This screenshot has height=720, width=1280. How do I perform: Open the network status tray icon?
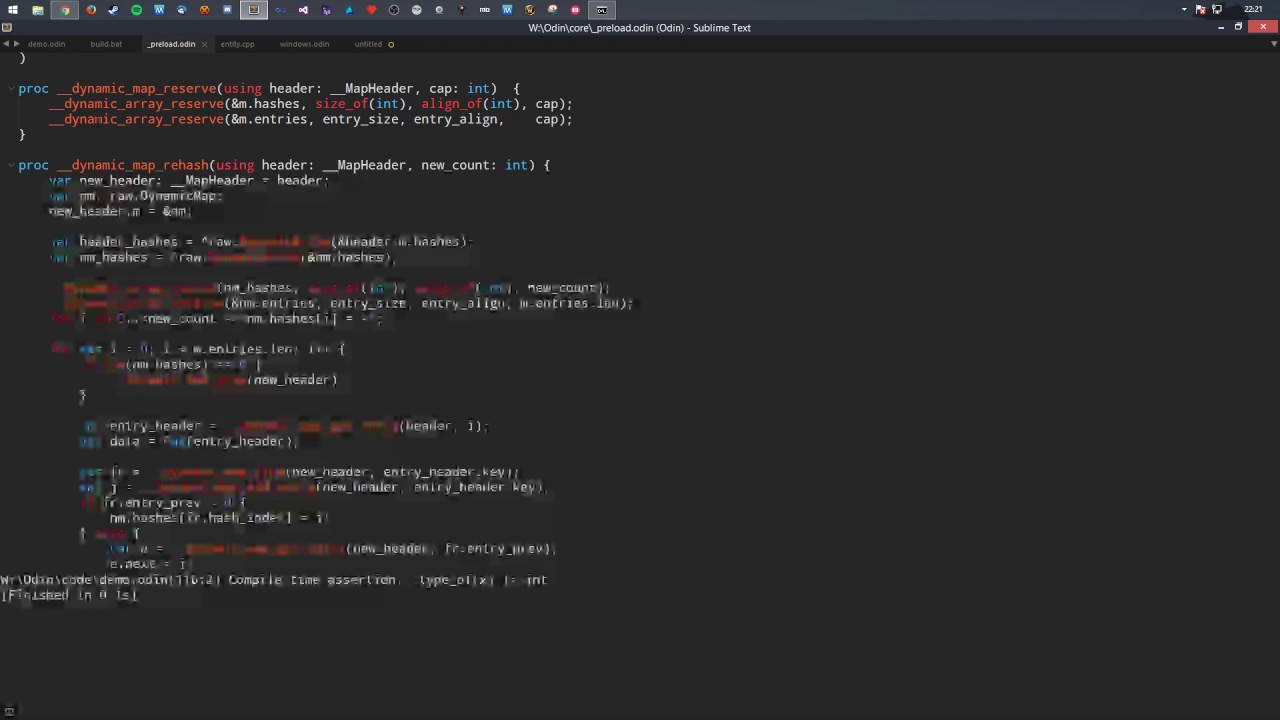pyautogui.click(x=1217, y=9)
